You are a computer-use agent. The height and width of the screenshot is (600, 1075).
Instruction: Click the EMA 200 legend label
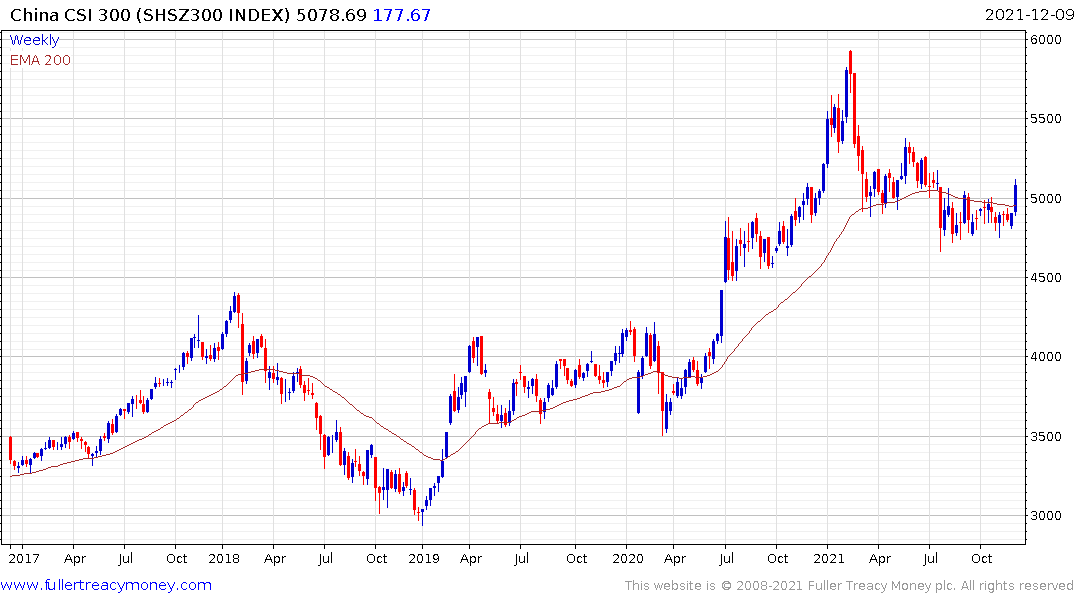pyautogui.click(x=40, y=60)
